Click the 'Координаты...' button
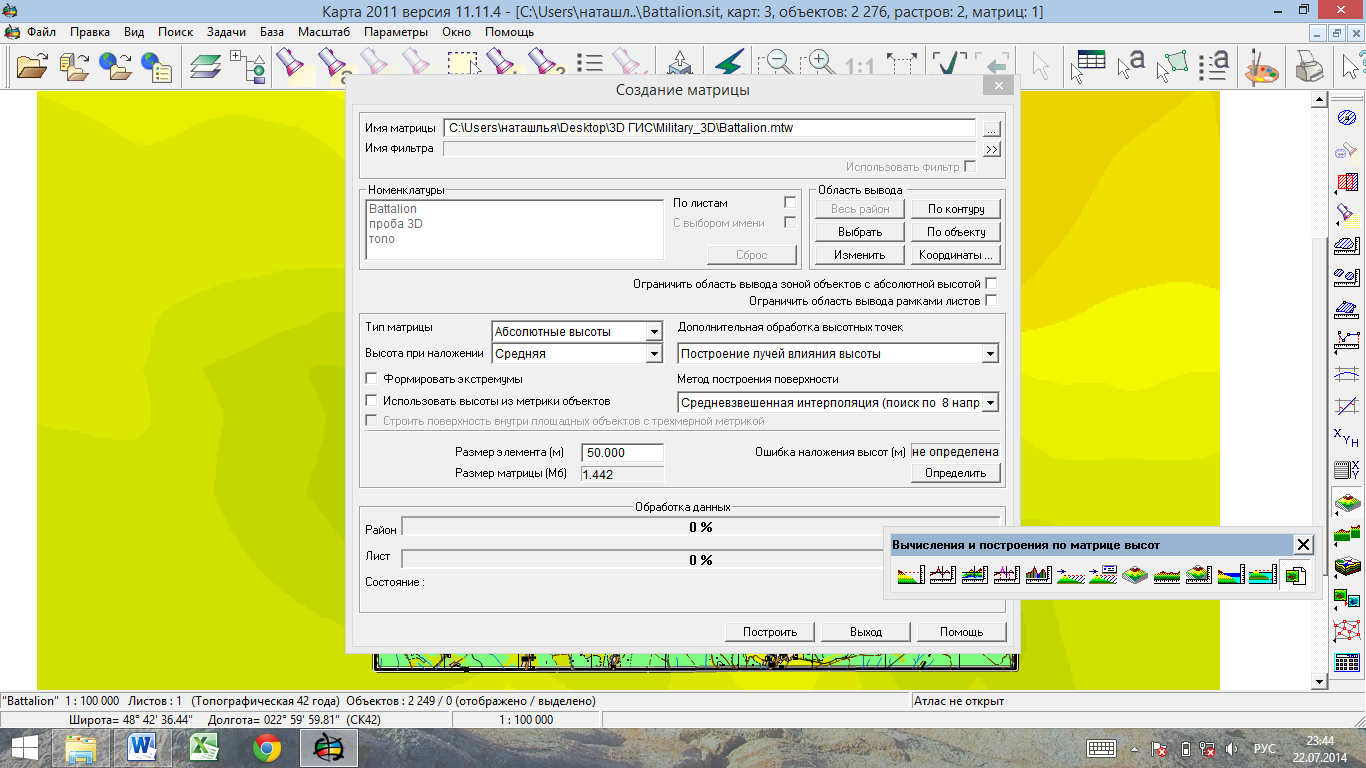Screen dimensions: 1366x768 point(956,255)
